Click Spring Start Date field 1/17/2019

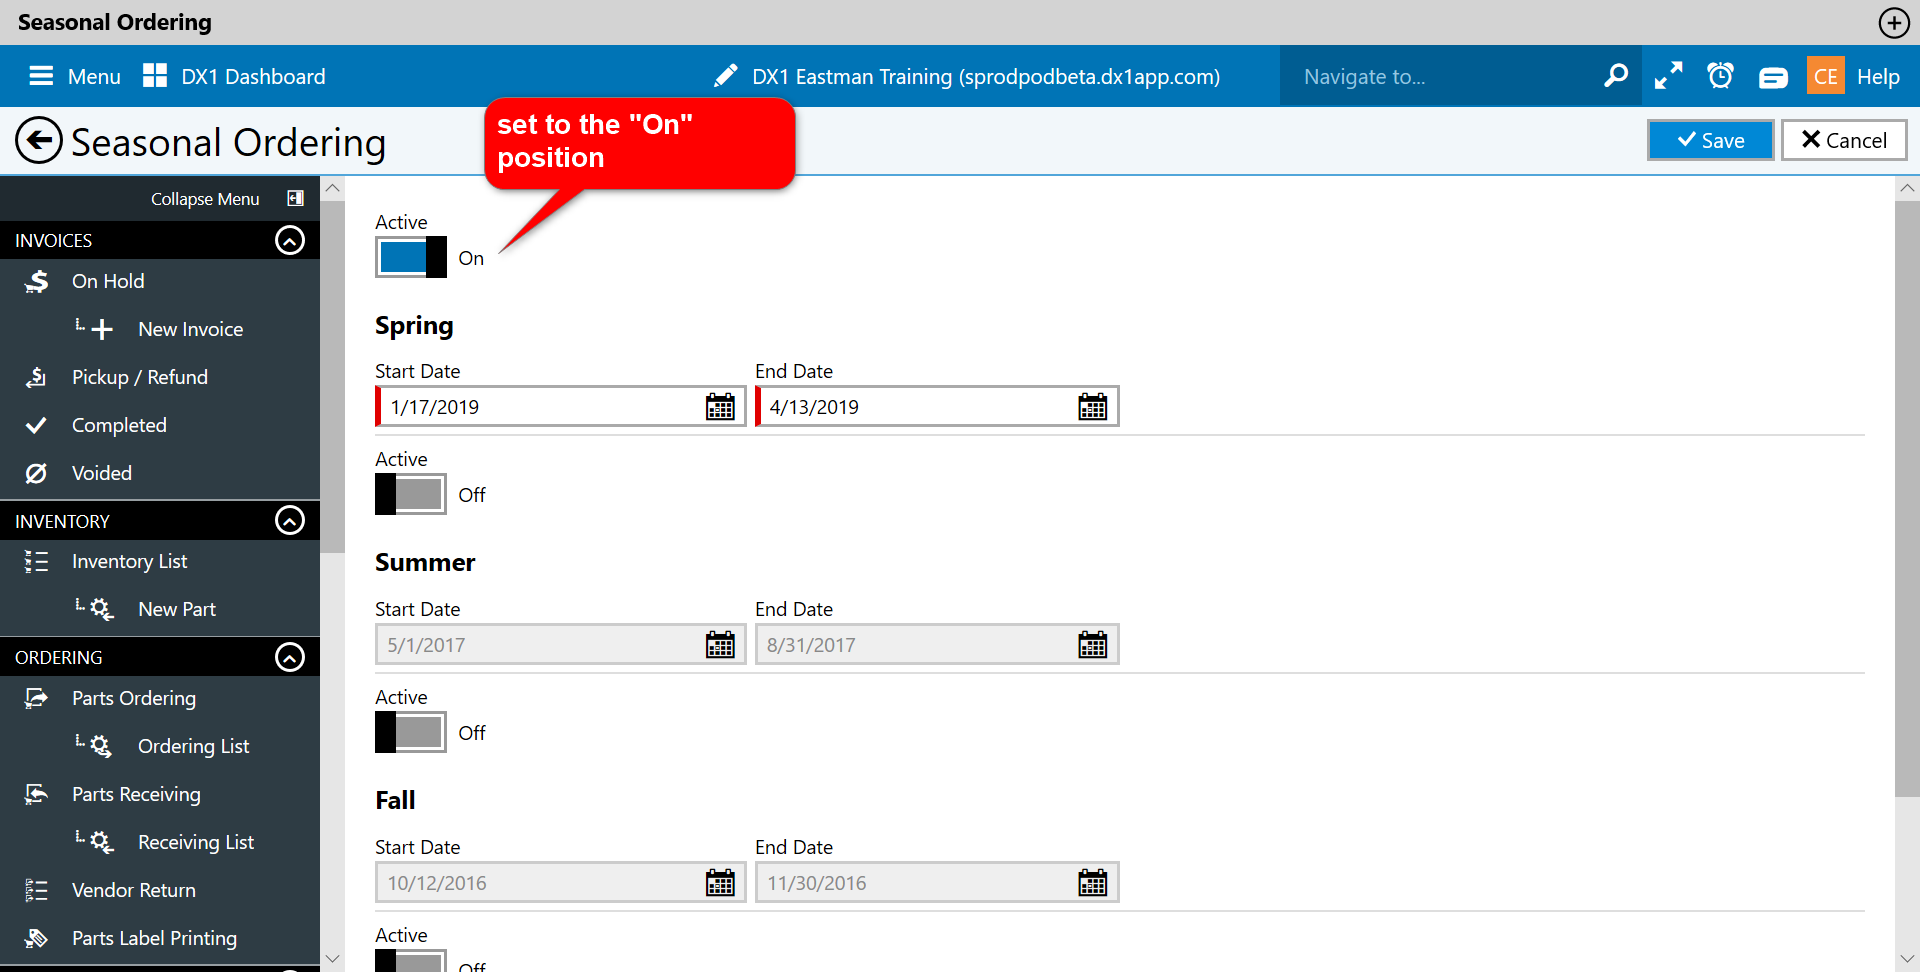[560, 407]
